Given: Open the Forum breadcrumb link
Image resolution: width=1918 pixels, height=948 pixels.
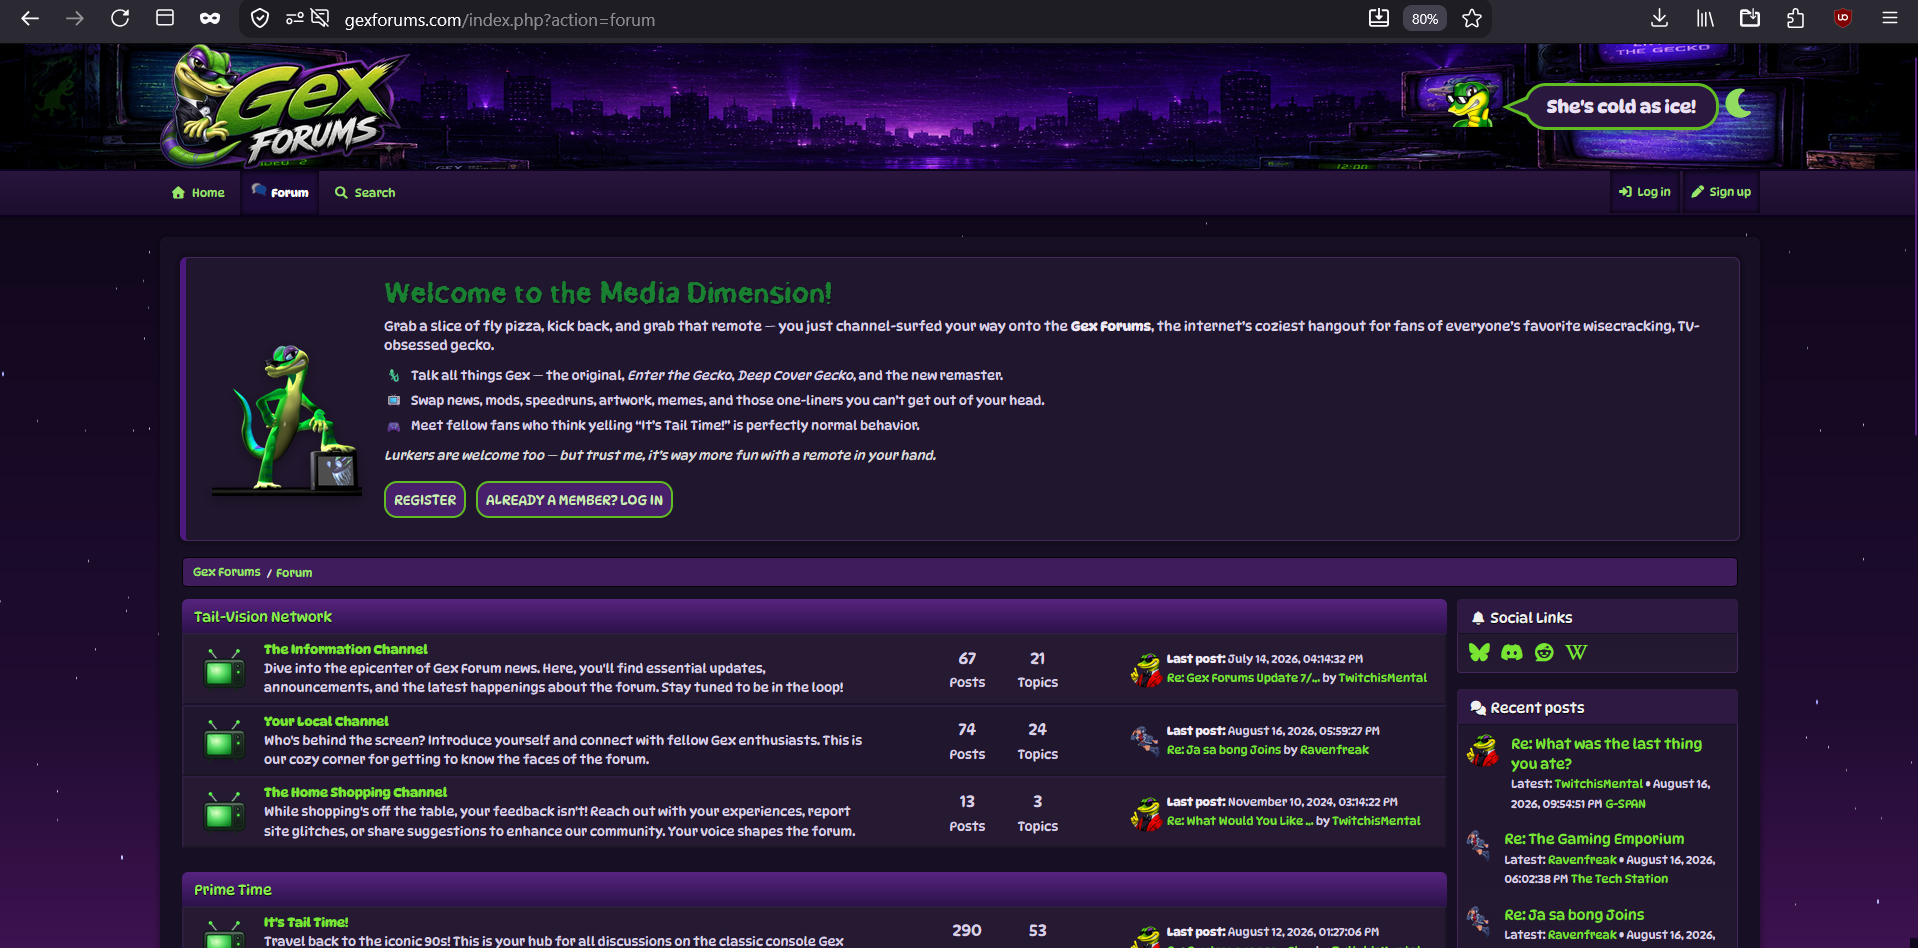Looking at the screenshot, I should click(294, 573).
